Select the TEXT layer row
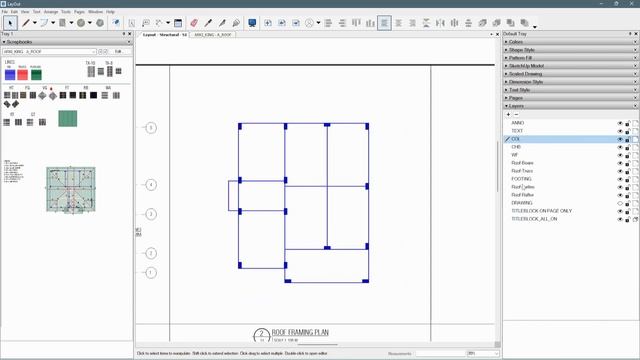Screen dimensions: 640x360 tap(571, 131)
